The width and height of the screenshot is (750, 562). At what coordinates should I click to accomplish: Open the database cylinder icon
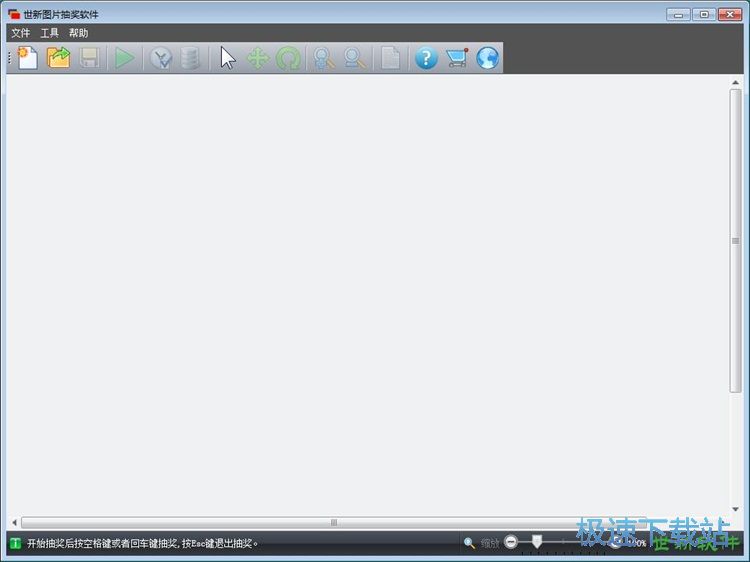(x=190, y=58)
